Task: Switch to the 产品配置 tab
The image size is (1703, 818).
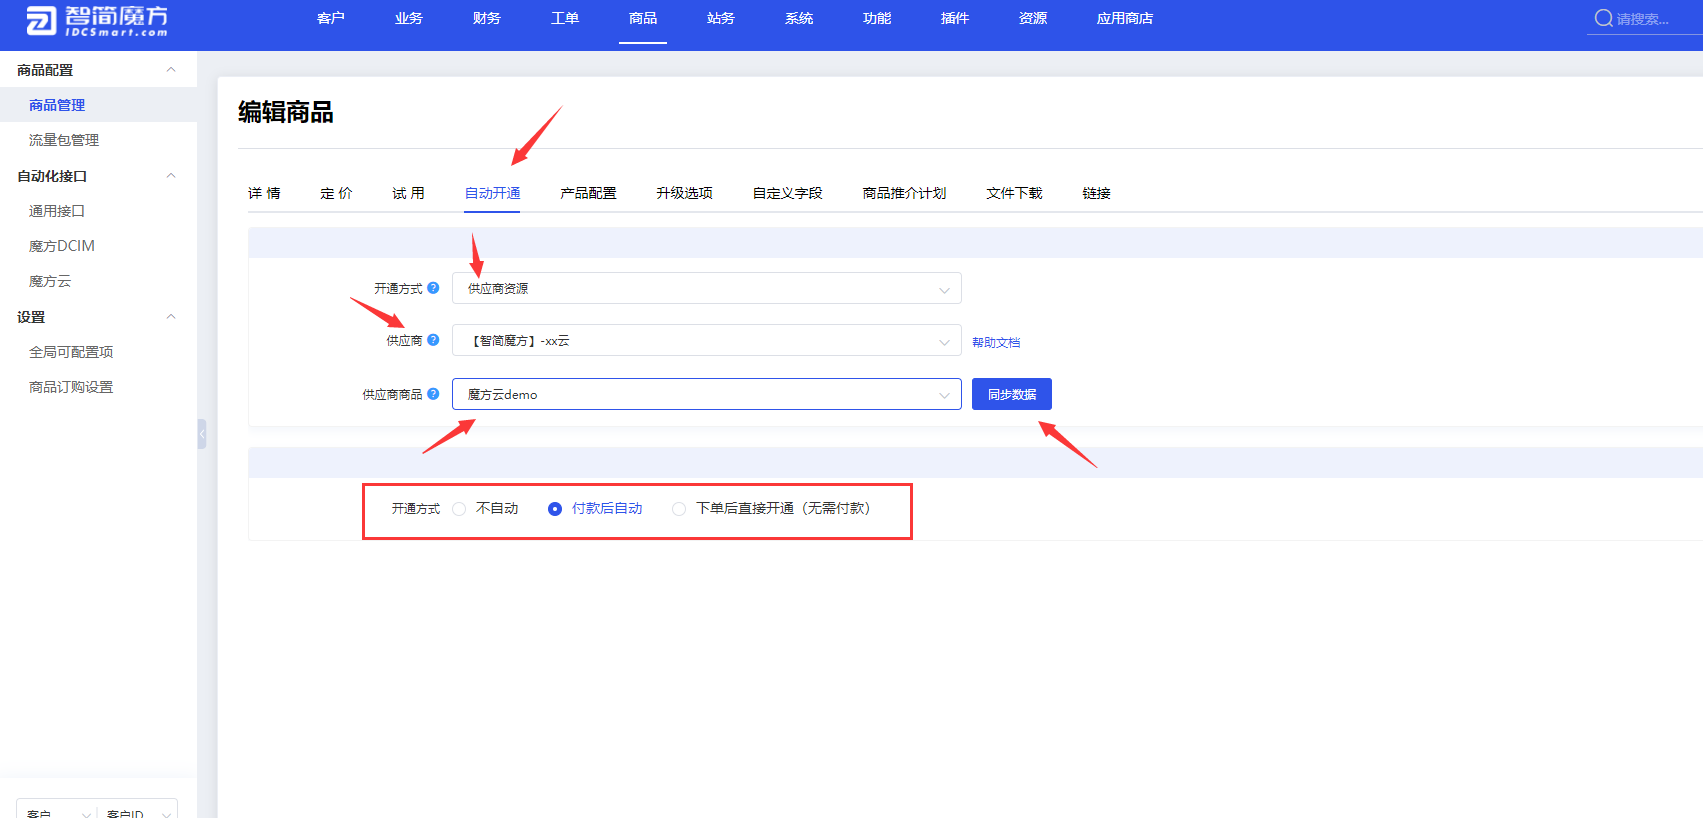Action: (588, 193)
